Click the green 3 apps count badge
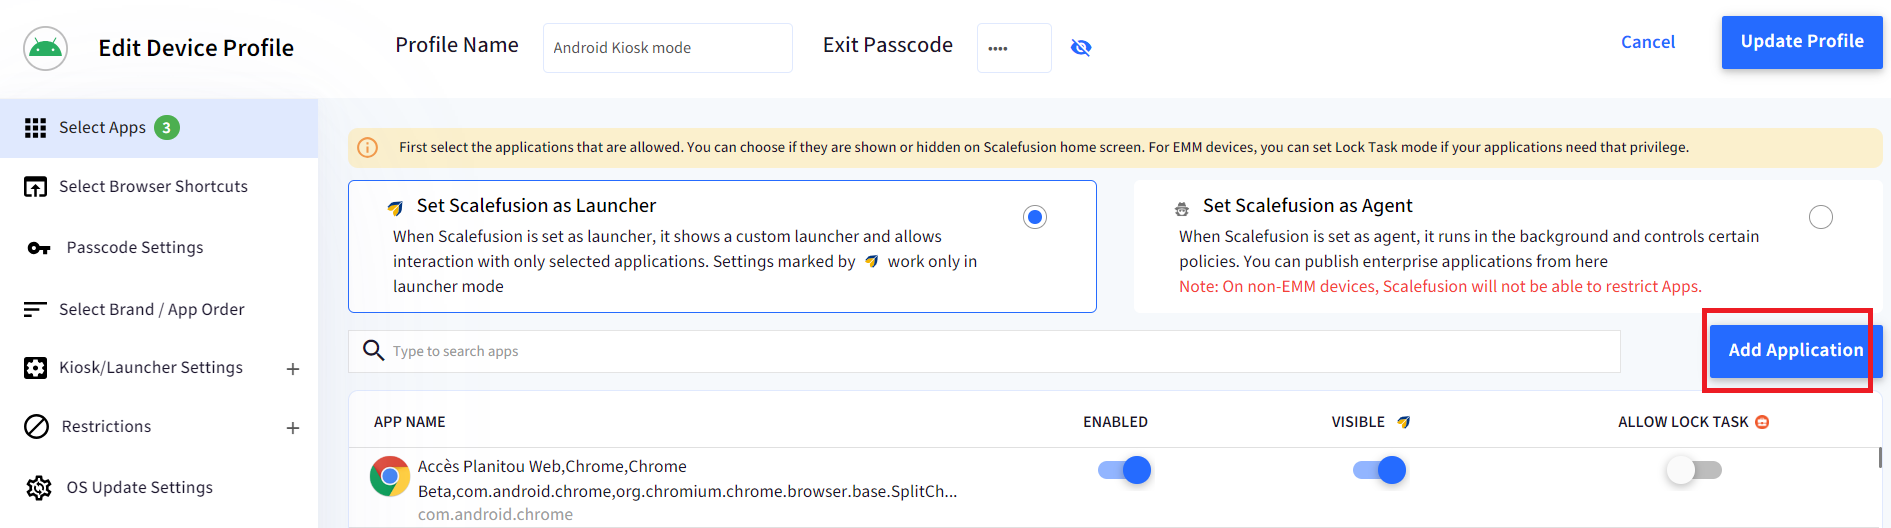Screen dimensions: 1891x528 pos(167,128)
